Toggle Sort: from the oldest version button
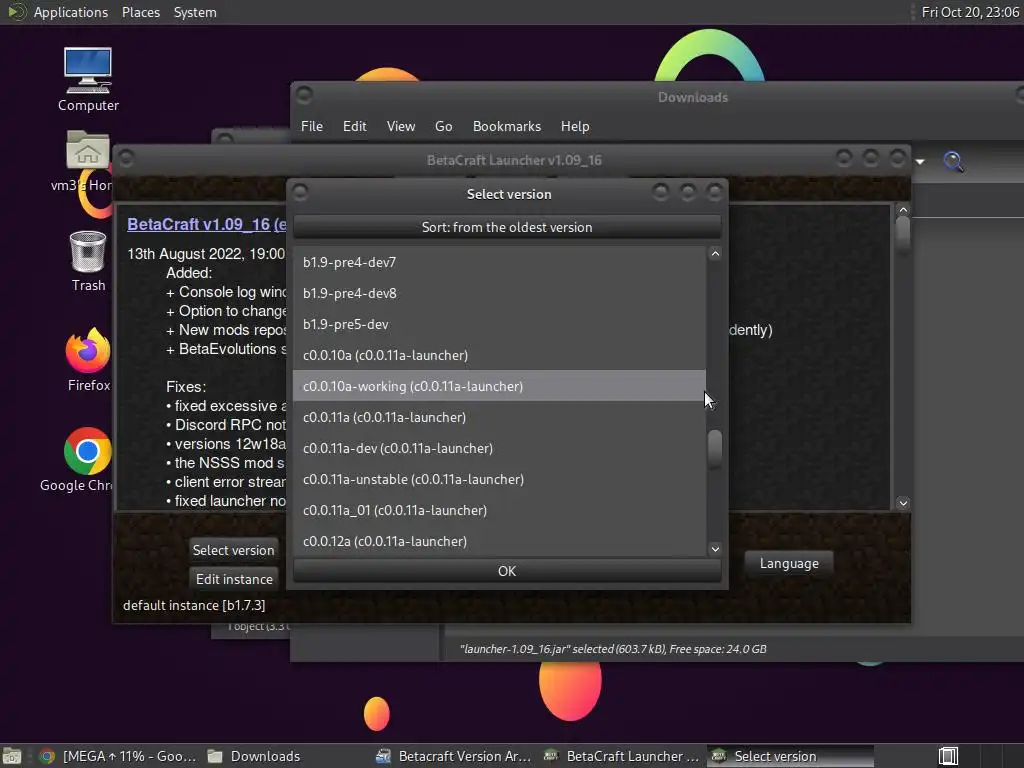 507,227
